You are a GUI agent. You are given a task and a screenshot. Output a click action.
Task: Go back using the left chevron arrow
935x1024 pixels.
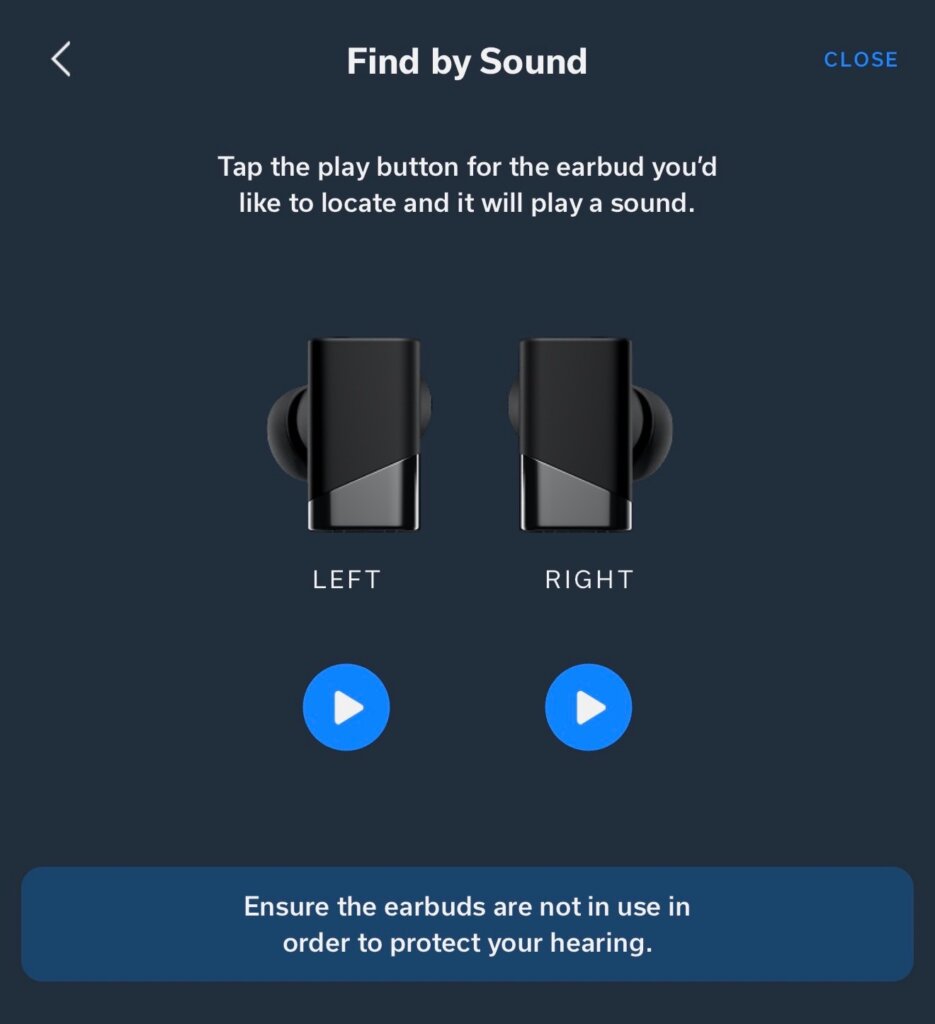[x=61, y=59]
